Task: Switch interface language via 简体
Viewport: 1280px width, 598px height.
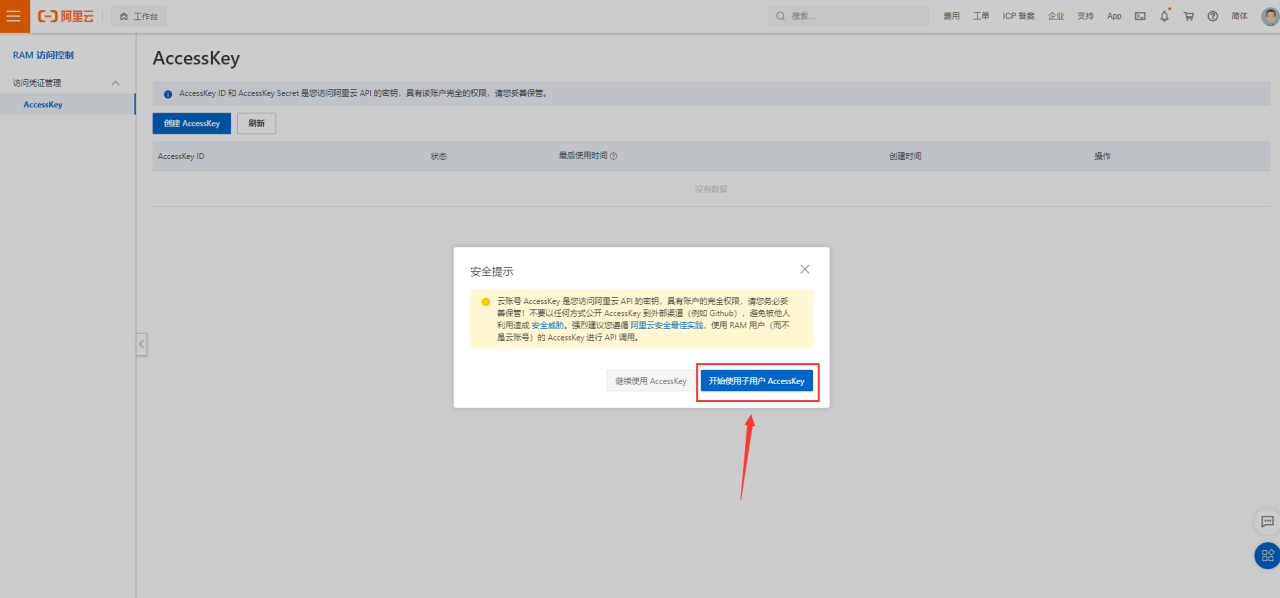Action: click(1239, 16)
